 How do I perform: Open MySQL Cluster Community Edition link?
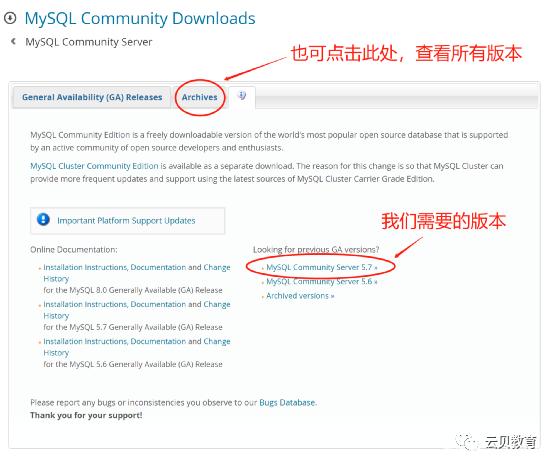[x=94, y=166]
